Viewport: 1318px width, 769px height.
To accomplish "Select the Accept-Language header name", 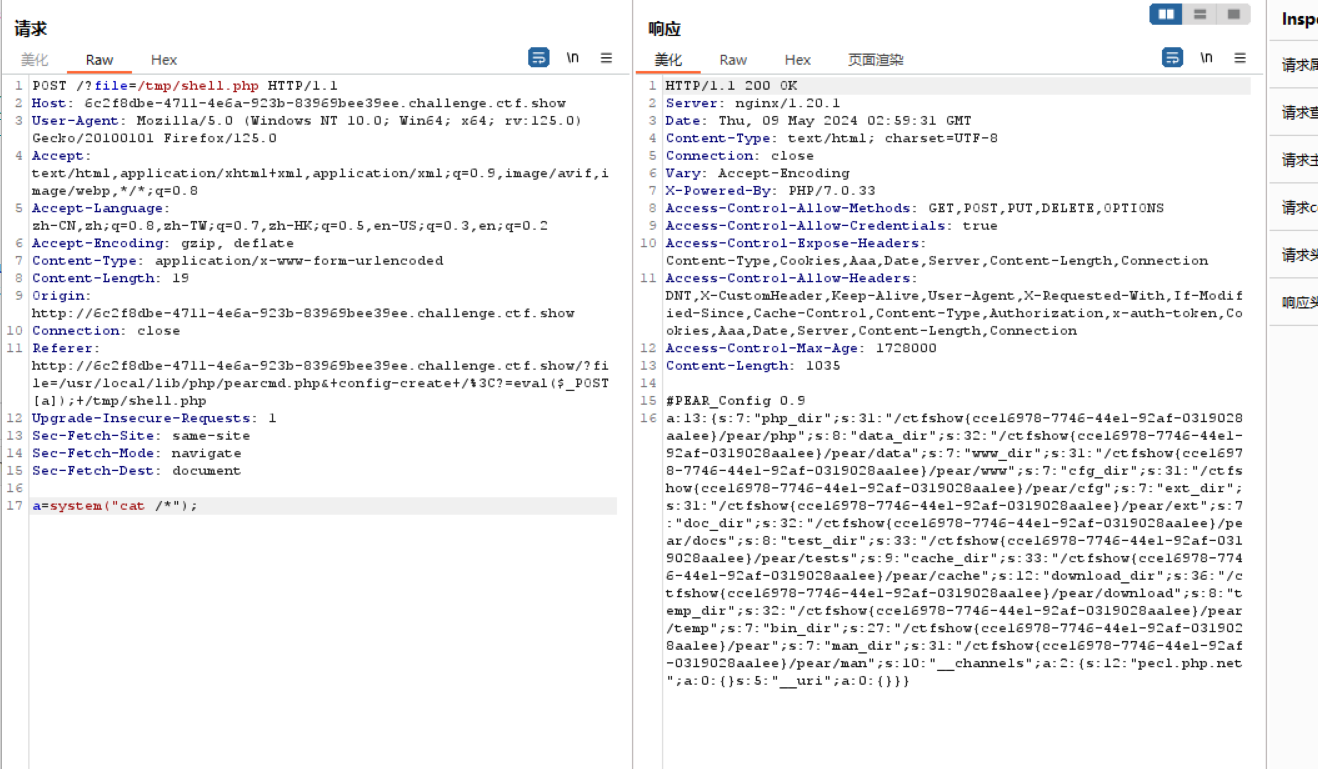I will pos(99,208).
